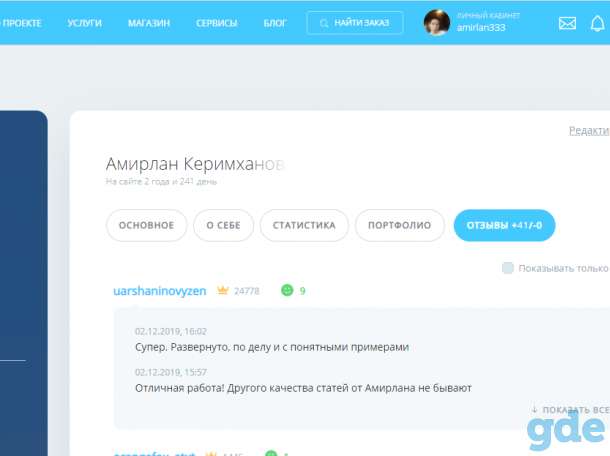The height and width of the screenshot is (456, 610).
Task: Open the notifications bell icon
Action: pyautogui.click(x=597, y=24)
